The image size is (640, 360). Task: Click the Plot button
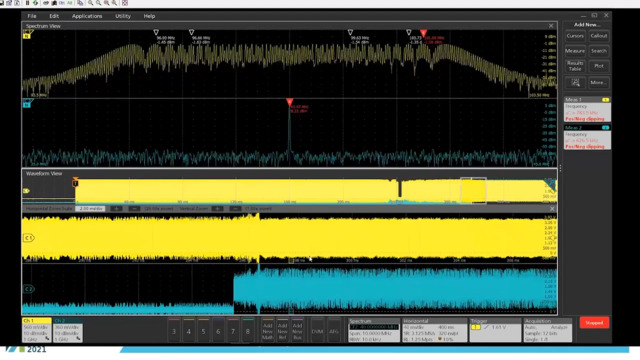tap(599, 66)
